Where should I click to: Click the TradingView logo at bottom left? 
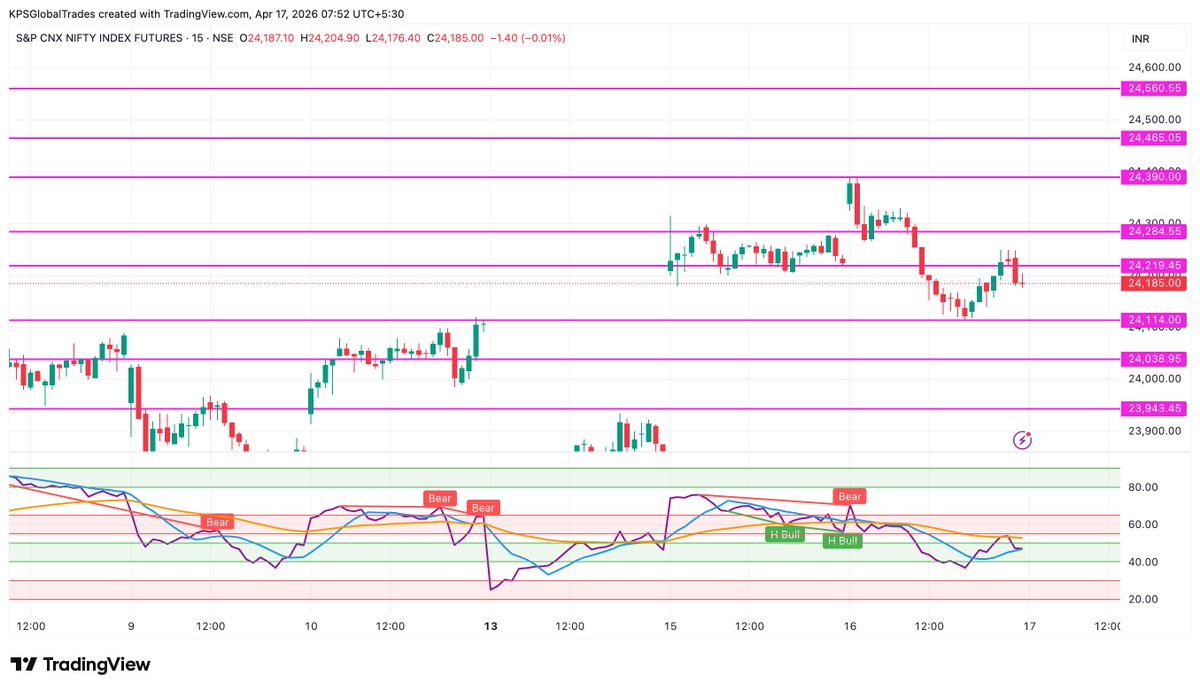tap(79, 664)
